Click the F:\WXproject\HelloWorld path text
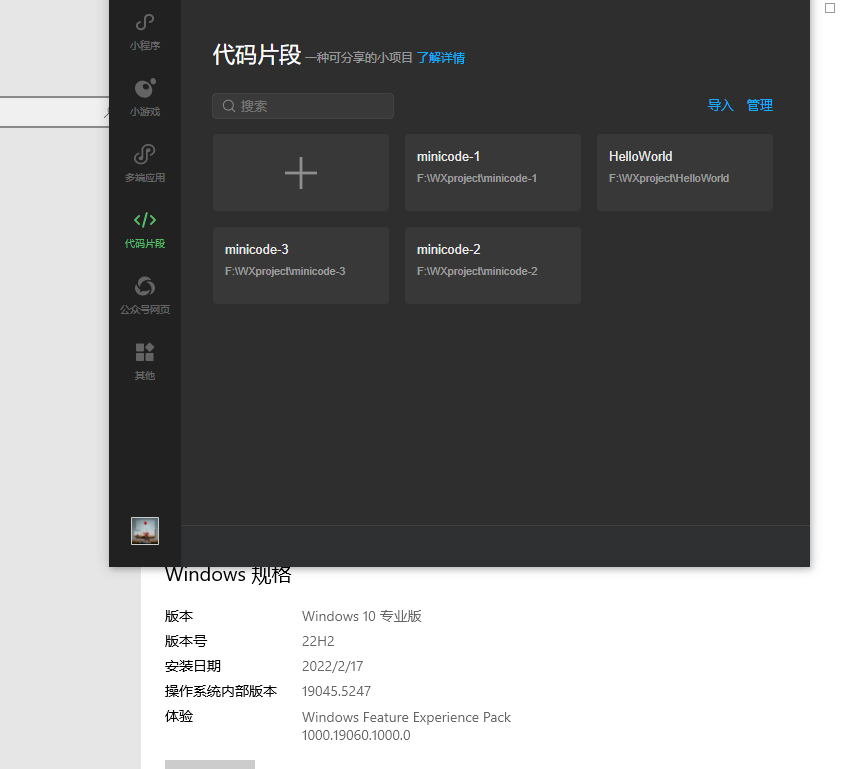This screenshot has height=769, width=841. (x=669, y=179)
